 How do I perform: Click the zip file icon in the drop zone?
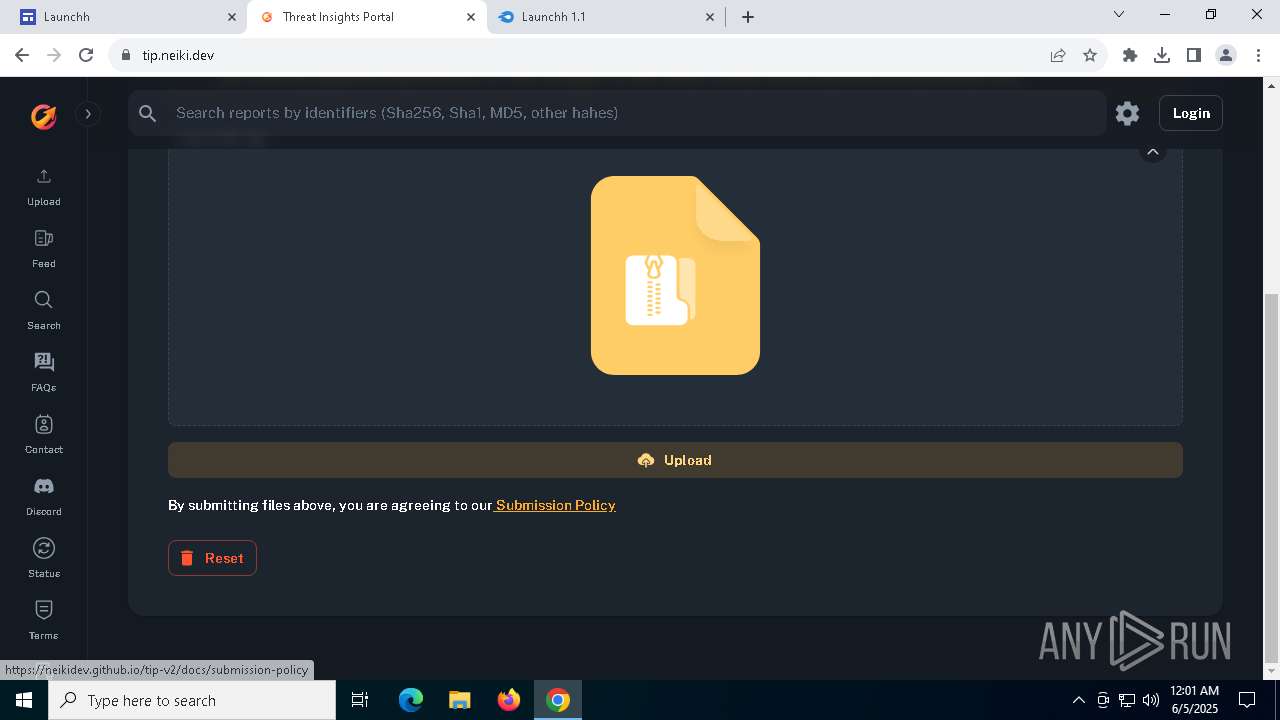click(675, 275)
